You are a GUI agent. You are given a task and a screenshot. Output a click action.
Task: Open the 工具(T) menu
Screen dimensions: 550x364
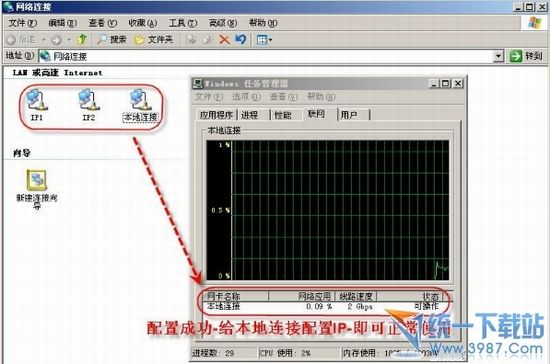click(x=182, y=23)
